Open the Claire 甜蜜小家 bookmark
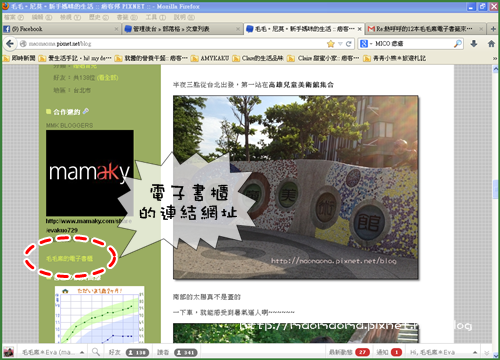The height and width of the screenshot is (360, 500). [323, 58]
